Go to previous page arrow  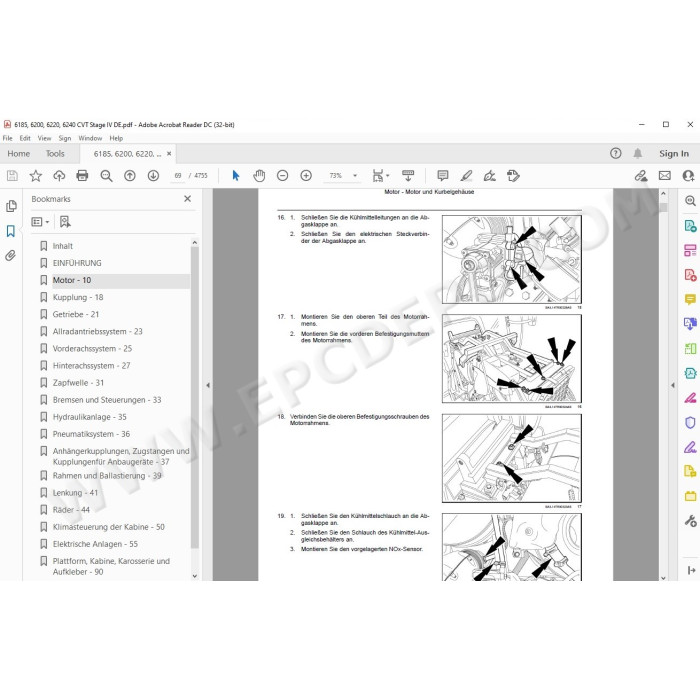tap(130, 176)
